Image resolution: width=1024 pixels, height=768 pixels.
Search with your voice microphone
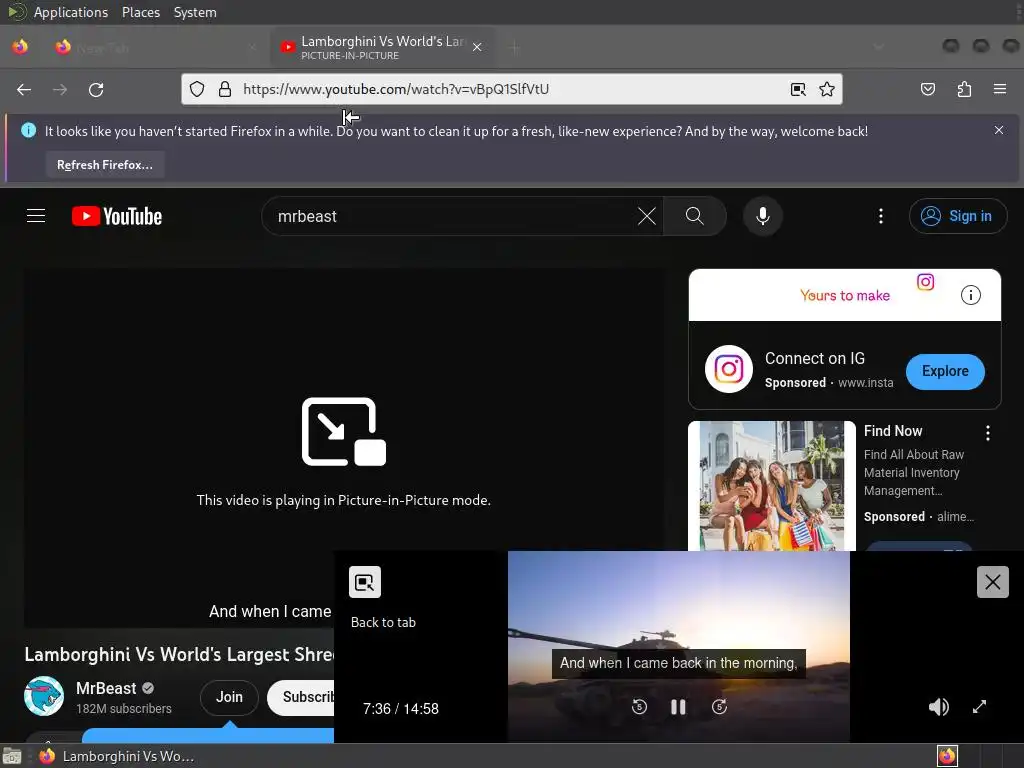763,216
